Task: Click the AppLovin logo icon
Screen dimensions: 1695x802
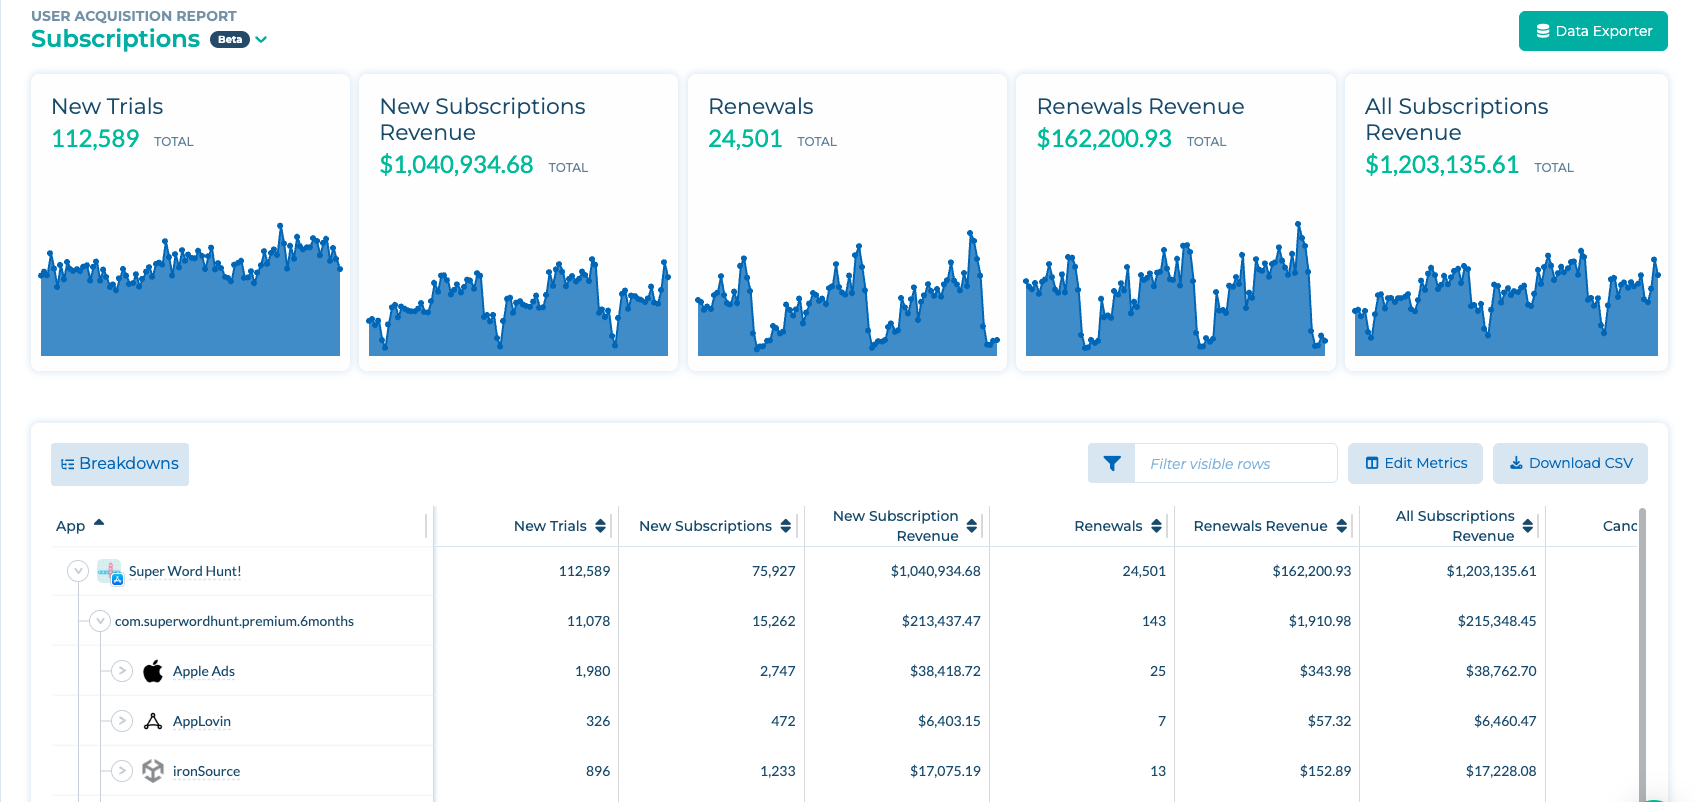Action: pos(153,721)
